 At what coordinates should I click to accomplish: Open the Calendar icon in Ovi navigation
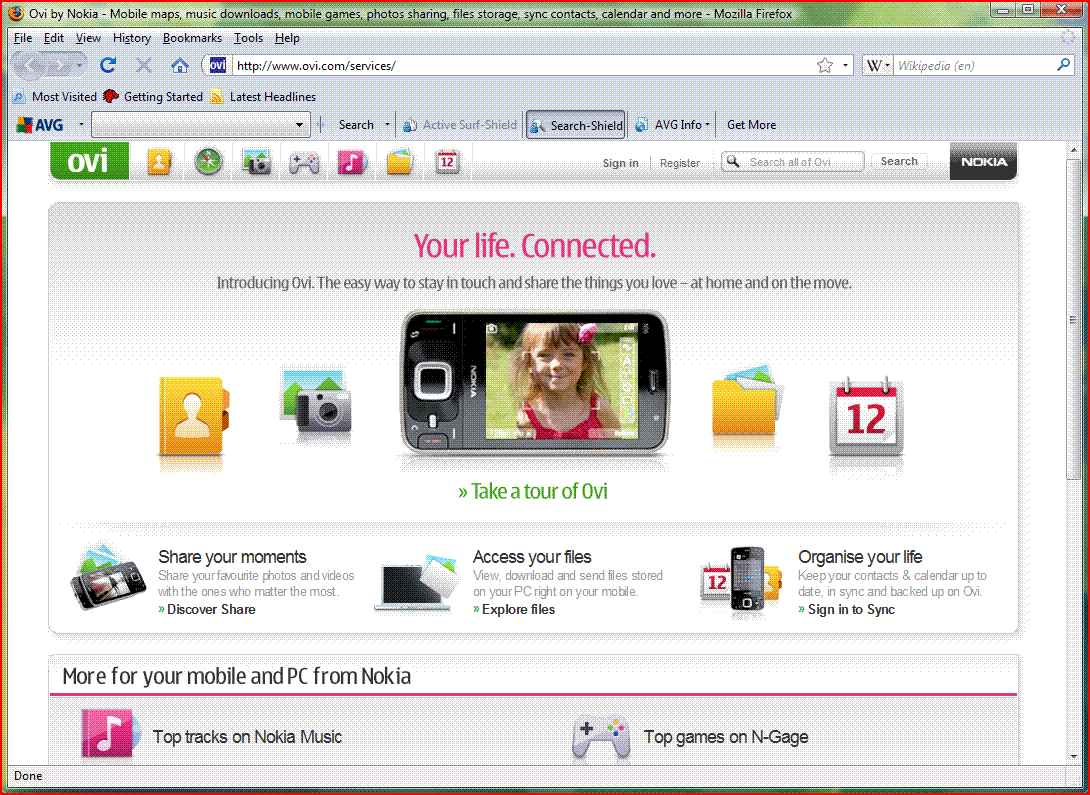[x=447, y=163]
